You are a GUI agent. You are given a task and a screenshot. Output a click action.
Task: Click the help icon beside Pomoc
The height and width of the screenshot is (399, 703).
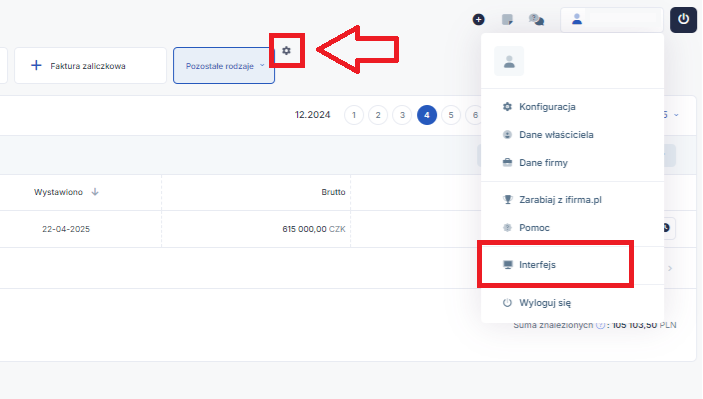pos(507,228)
